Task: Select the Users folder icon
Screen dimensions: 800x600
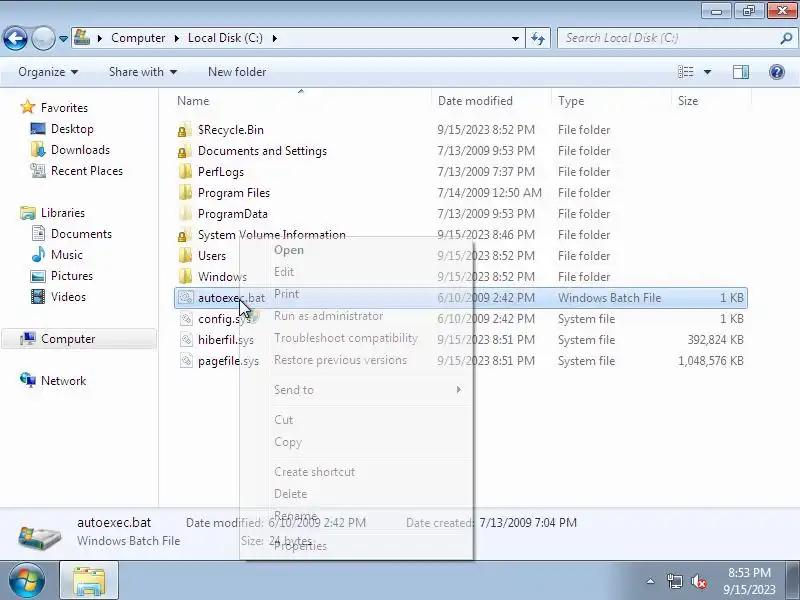Action: [185, 255]
